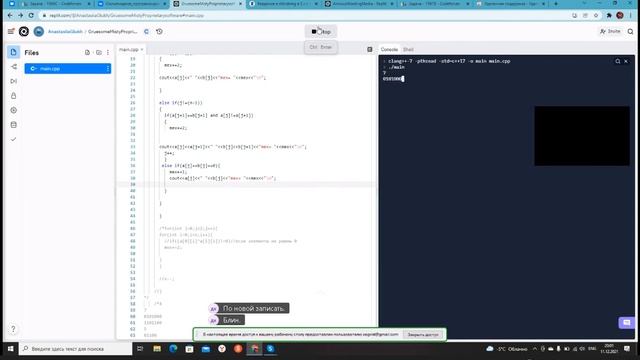640x360 pixels.
Task: Switch to the second browser tab
Action: tap(132, 4)
